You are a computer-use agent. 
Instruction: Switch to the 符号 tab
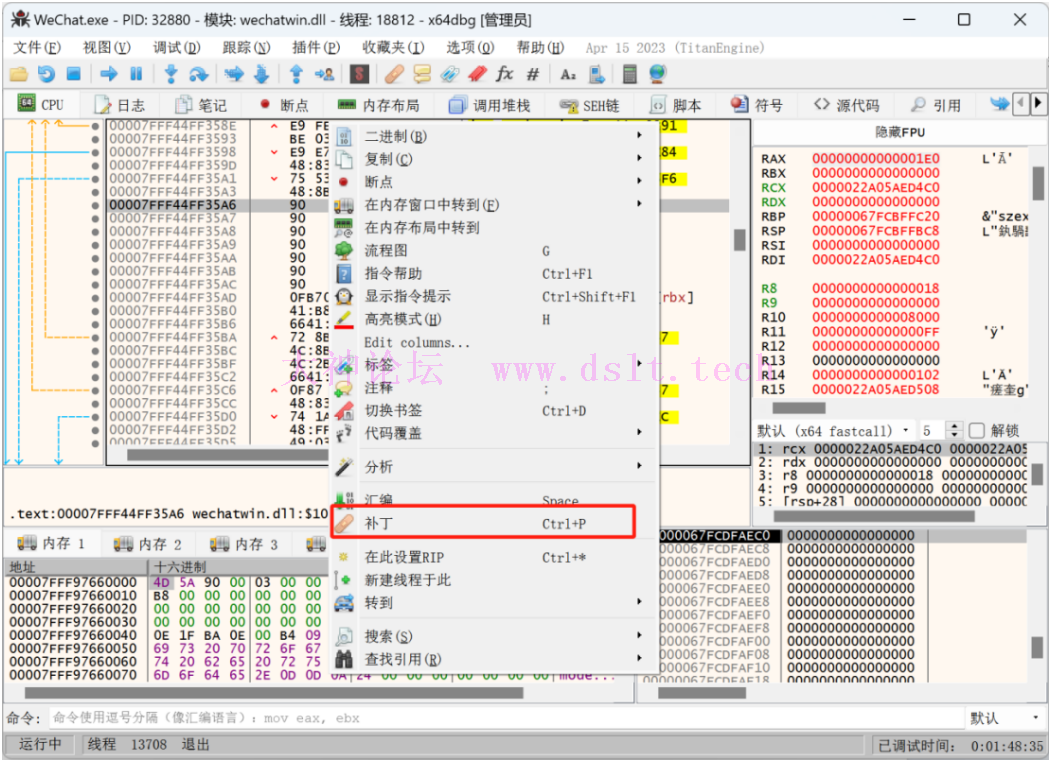pos(758,105)
